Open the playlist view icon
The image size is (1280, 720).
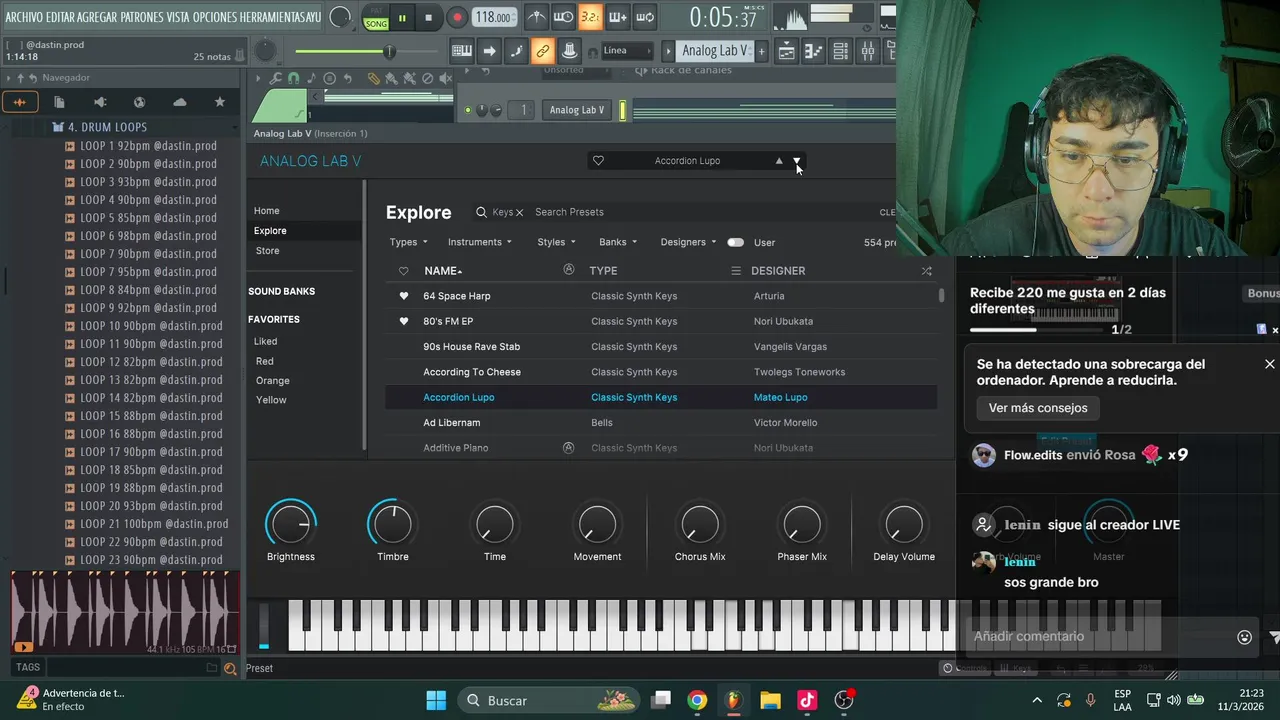[787, 51]
